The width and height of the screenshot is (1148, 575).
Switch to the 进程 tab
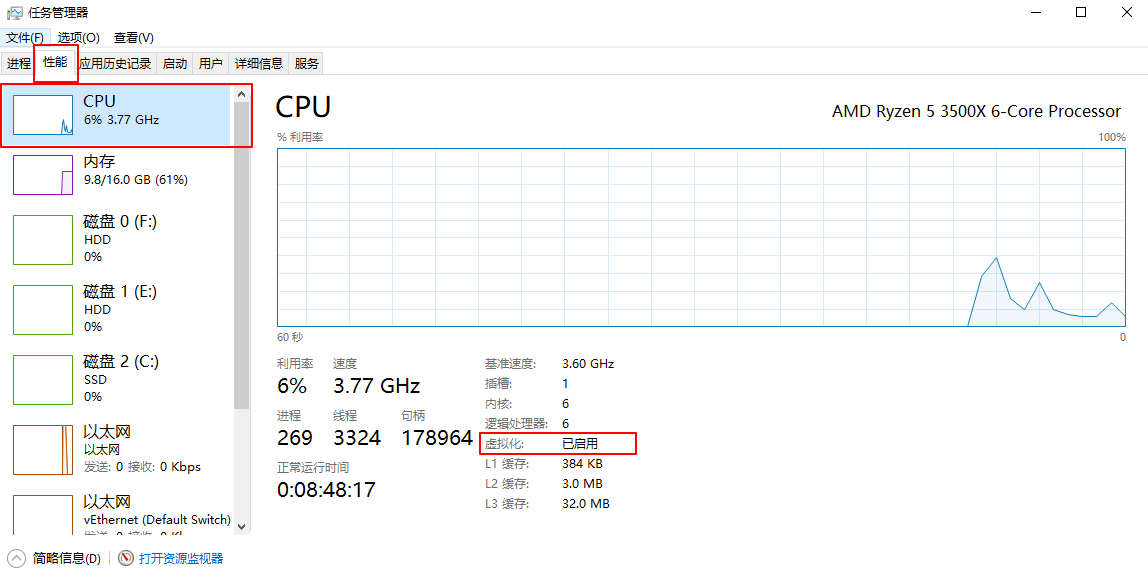coord(19,63)
